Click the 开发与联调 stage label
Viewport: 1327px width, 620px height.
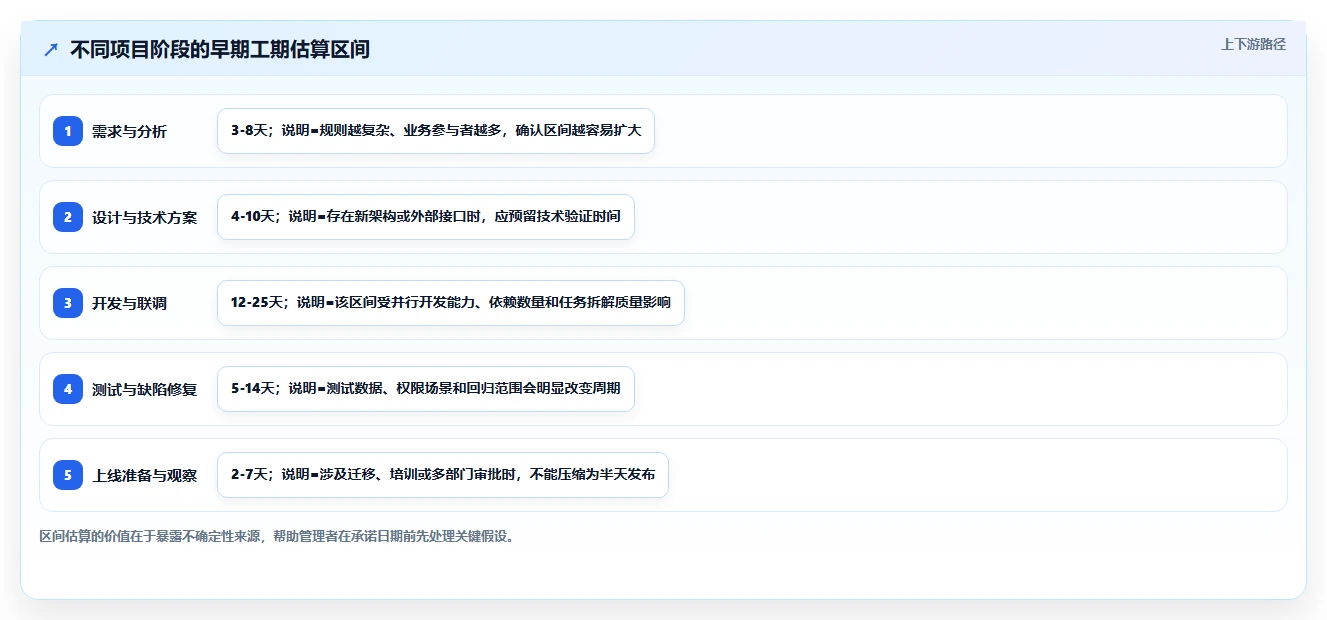pos(129,304)
